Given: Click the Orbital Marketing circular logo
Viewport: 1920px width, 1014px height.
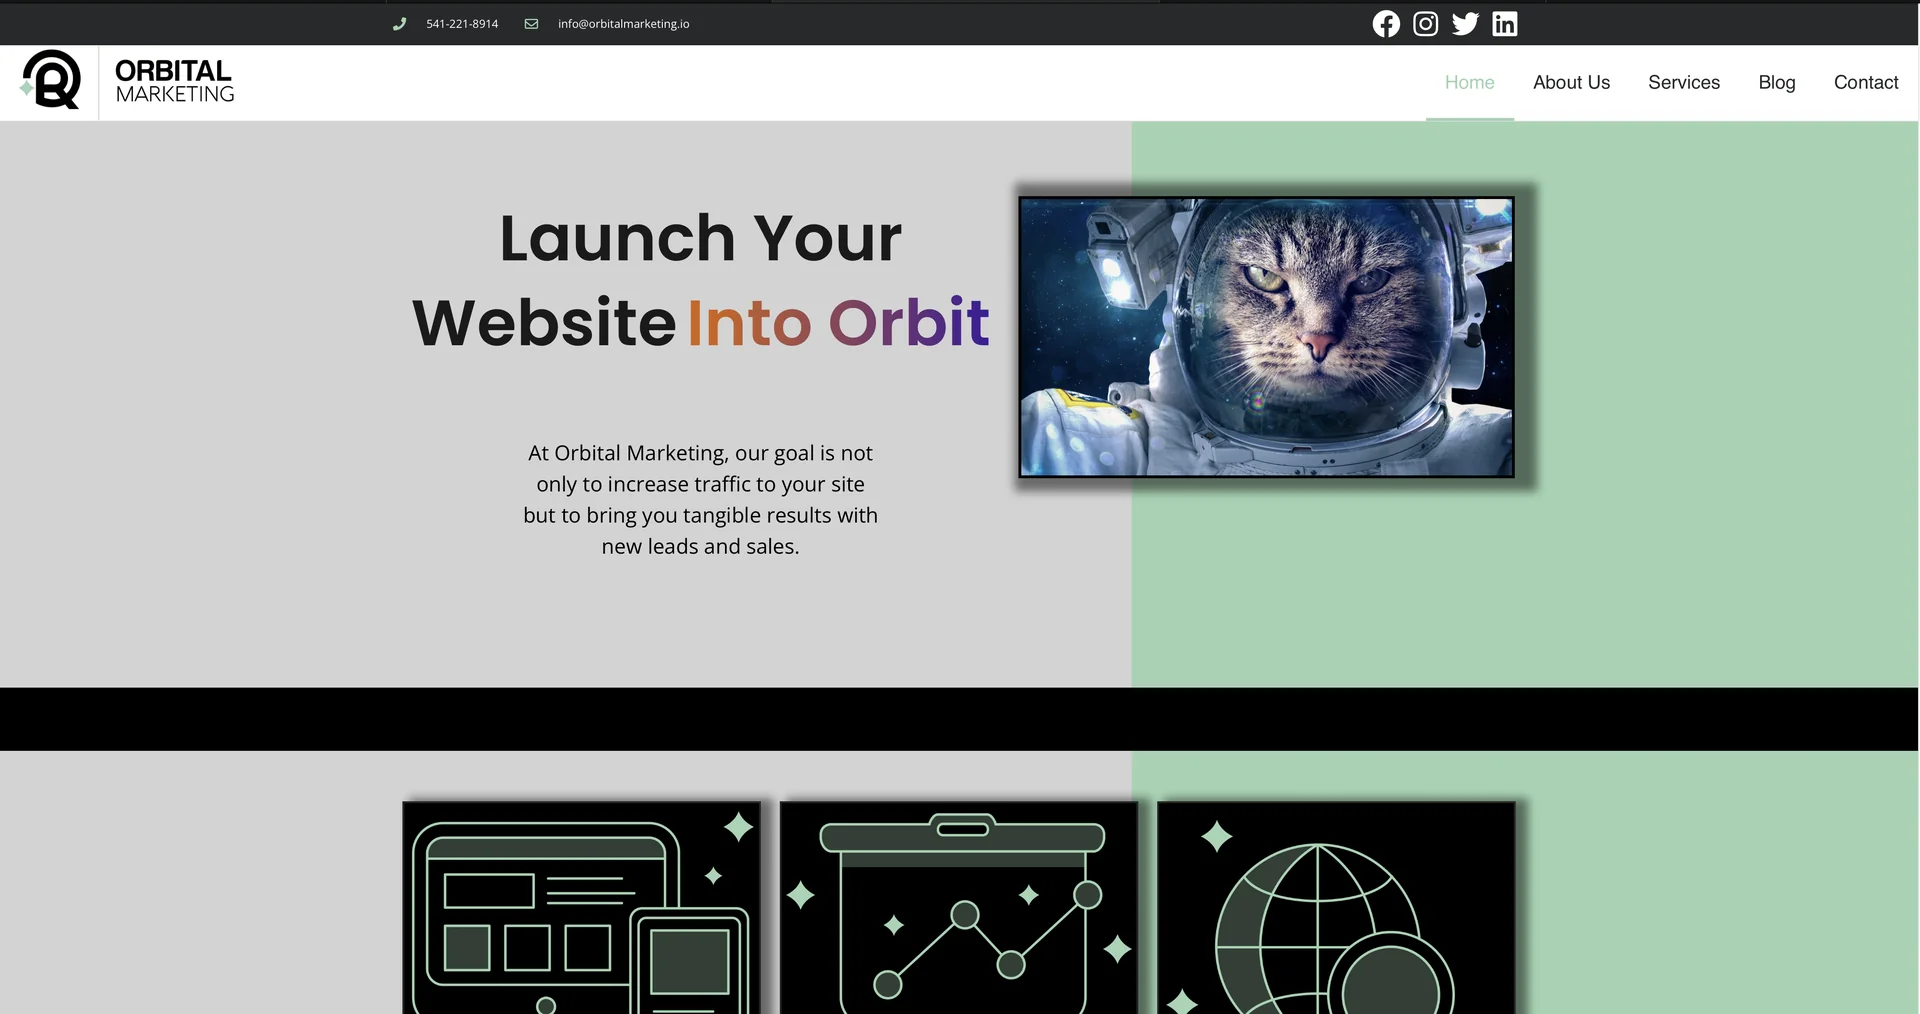Looking at the screenshot, I should pos(51,80).
